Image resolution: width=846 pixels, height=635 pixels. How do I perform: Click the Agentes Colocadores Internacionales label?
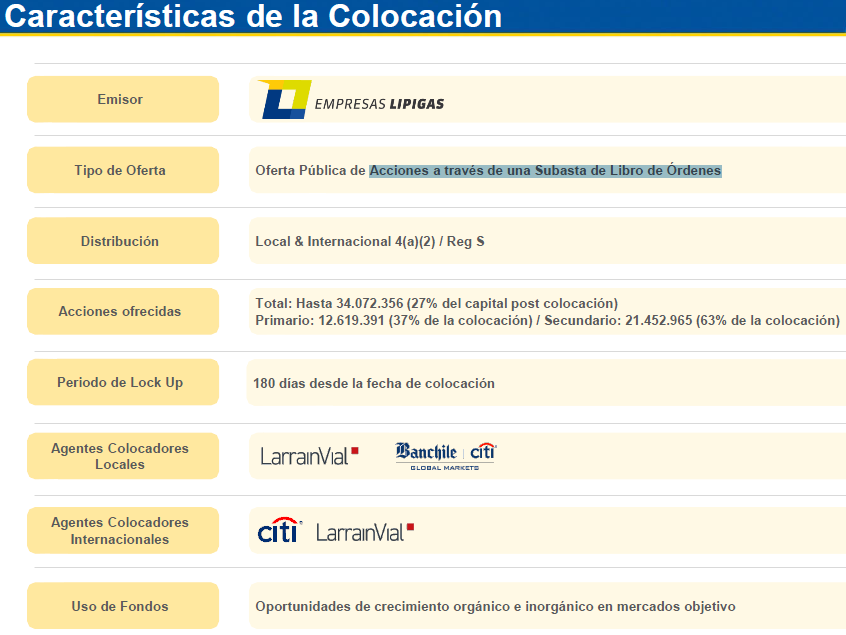[x=122, y=531]
